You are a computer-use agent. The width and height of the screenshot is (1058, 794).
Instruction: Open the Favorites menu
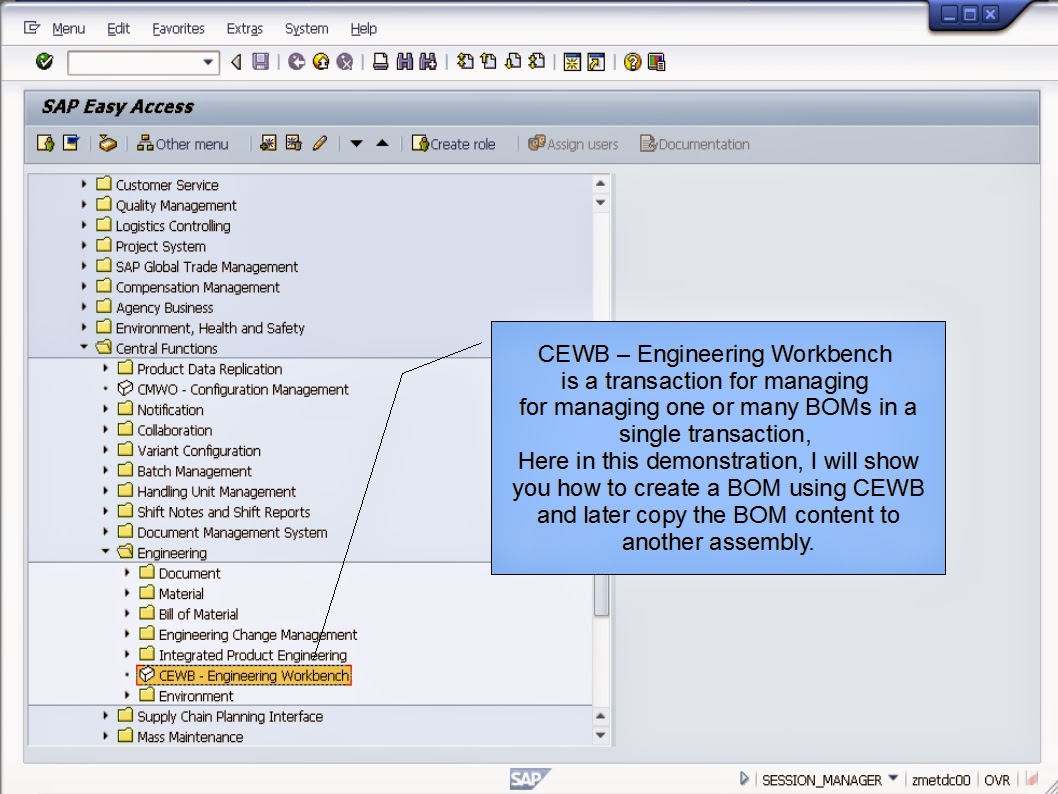click(178, 29)
